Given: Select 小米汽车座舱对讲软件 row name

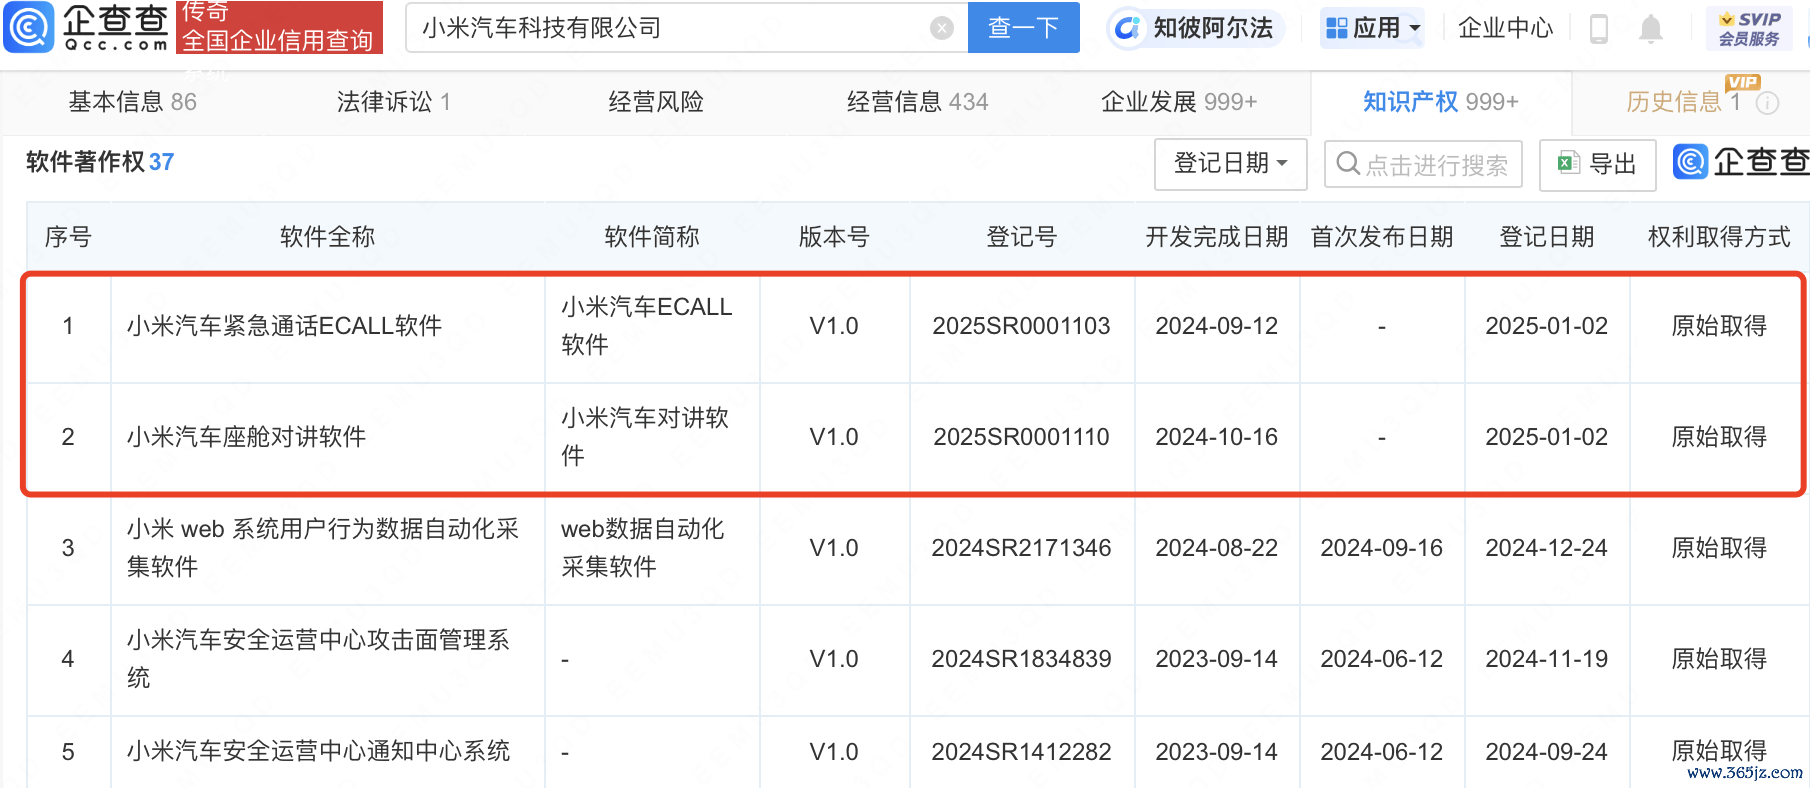Looking at the screenshot, I should point(246,437).
